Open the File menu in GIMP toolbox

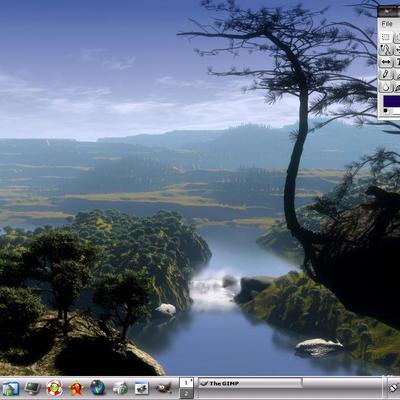(x=387, y=24)
